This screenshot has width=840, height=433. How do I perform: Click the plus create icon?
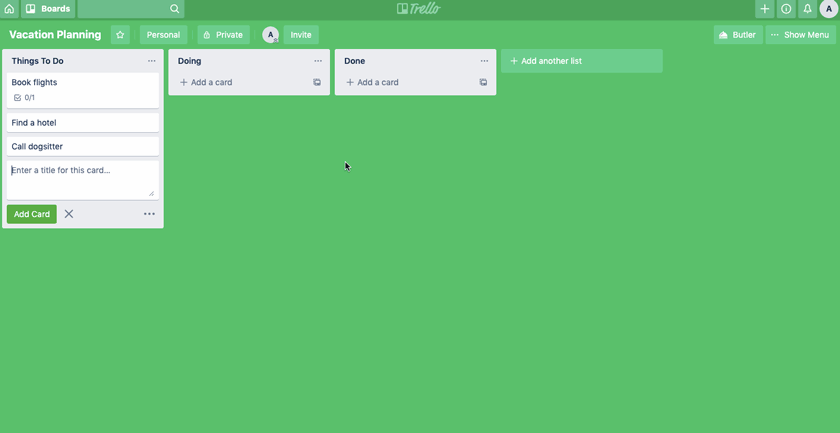pos(765,9)
